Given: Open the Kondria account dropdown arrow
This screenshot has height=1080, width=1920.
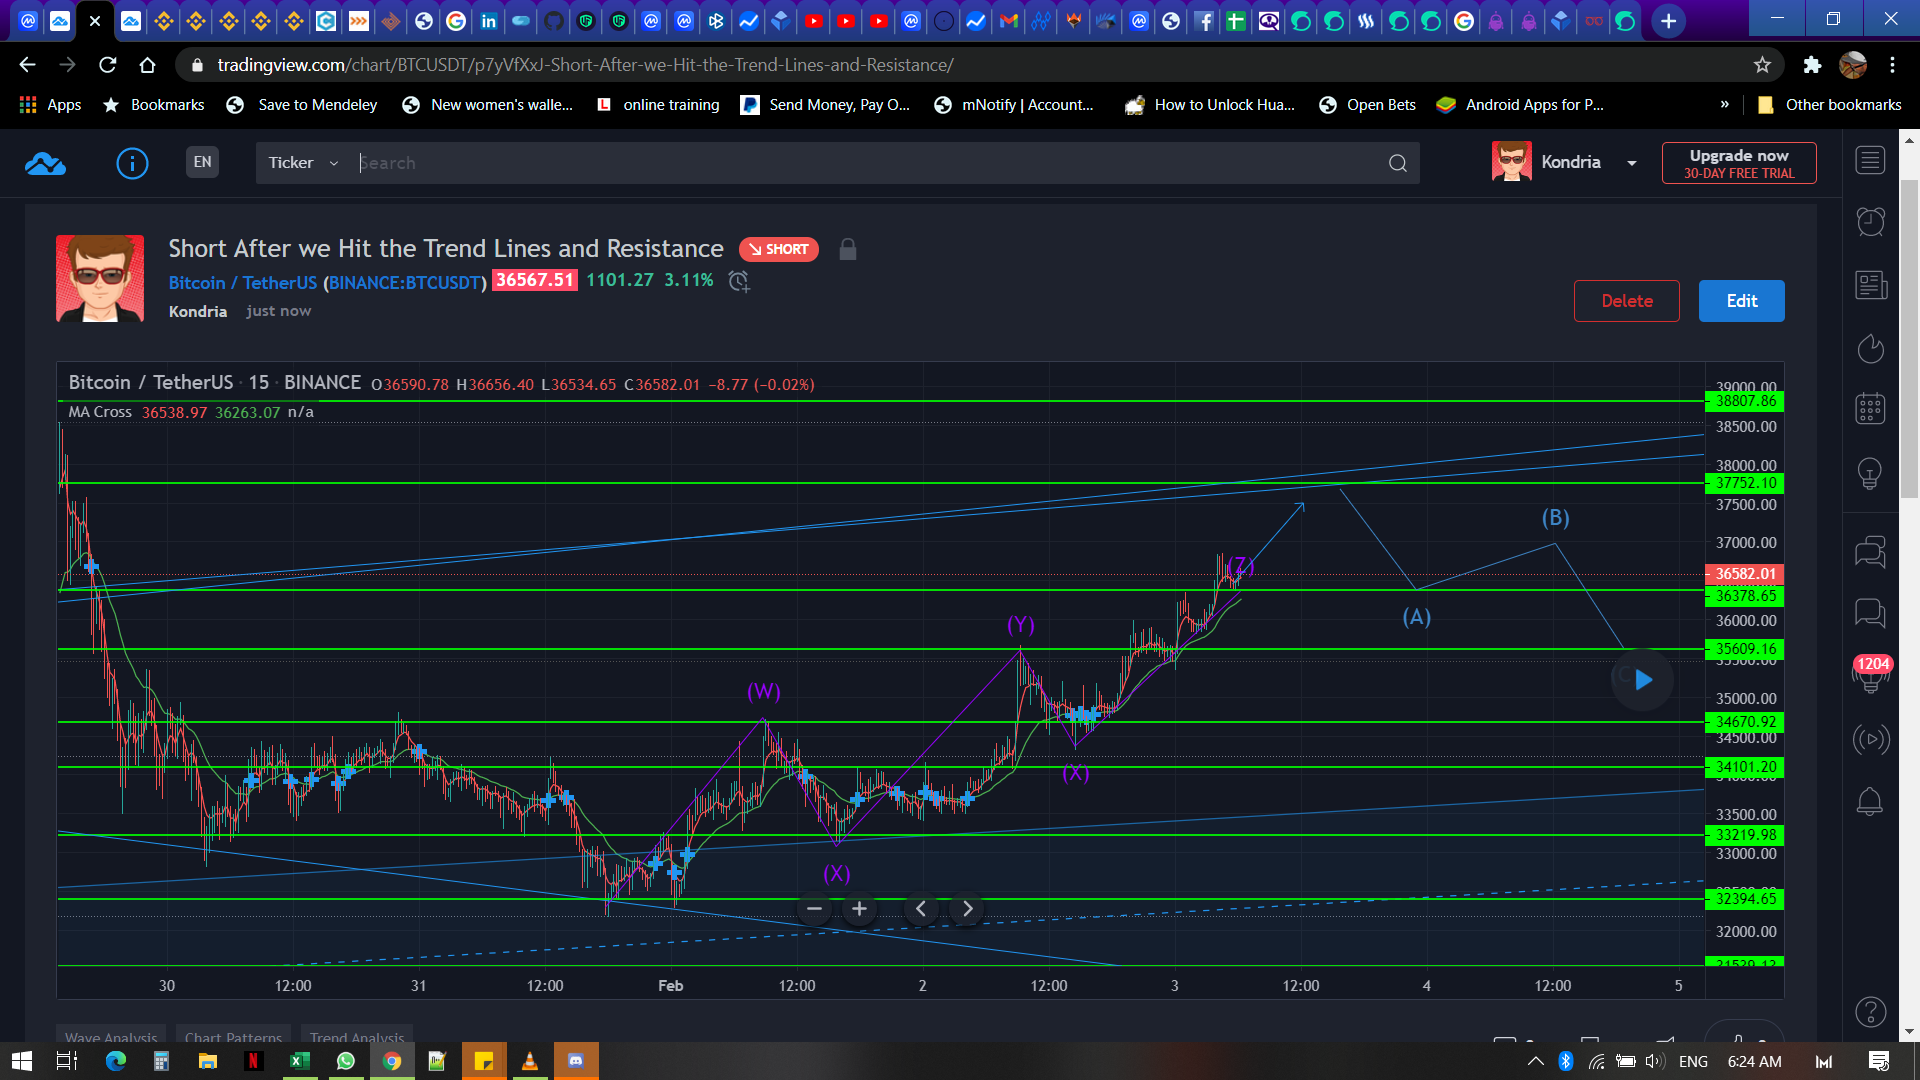Looking at the screenshot, I should (1632, 163).
